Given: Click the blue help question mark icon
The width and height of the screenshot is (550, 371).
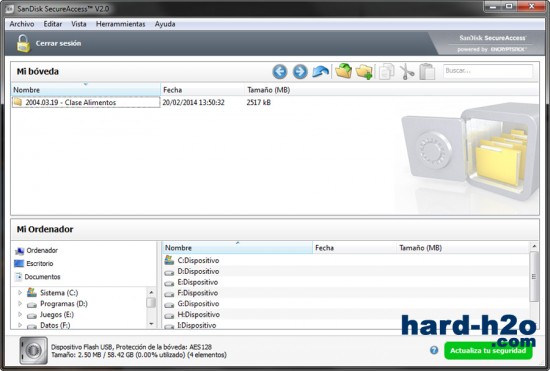Looking at the screenshot, I should click(x=434, y=350).
